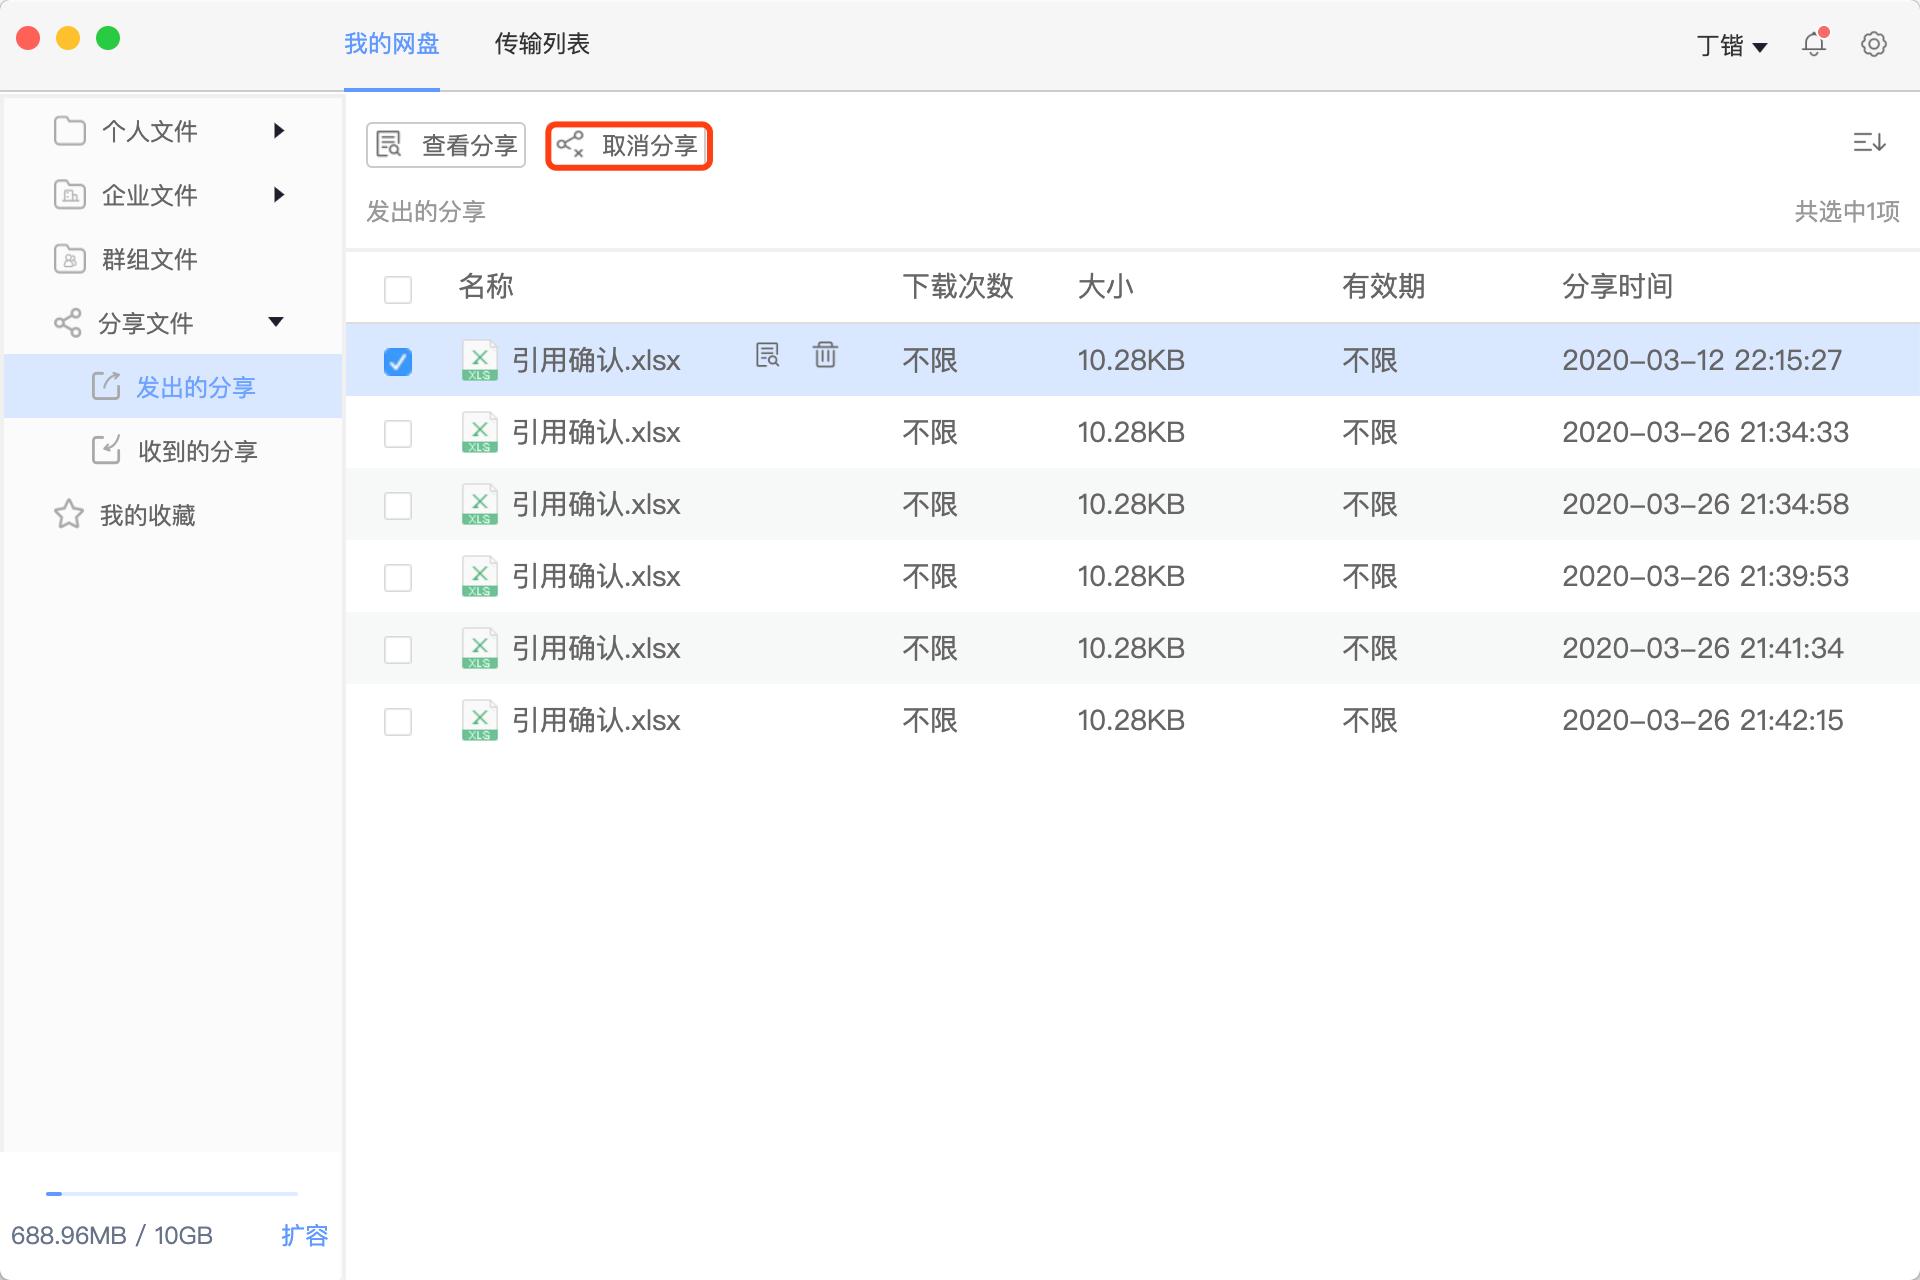Image resolution: width=1920 pixels, height=1280 pixels.
Task: Open the 丁锴 user dropdown
Action: (1732, 45)
